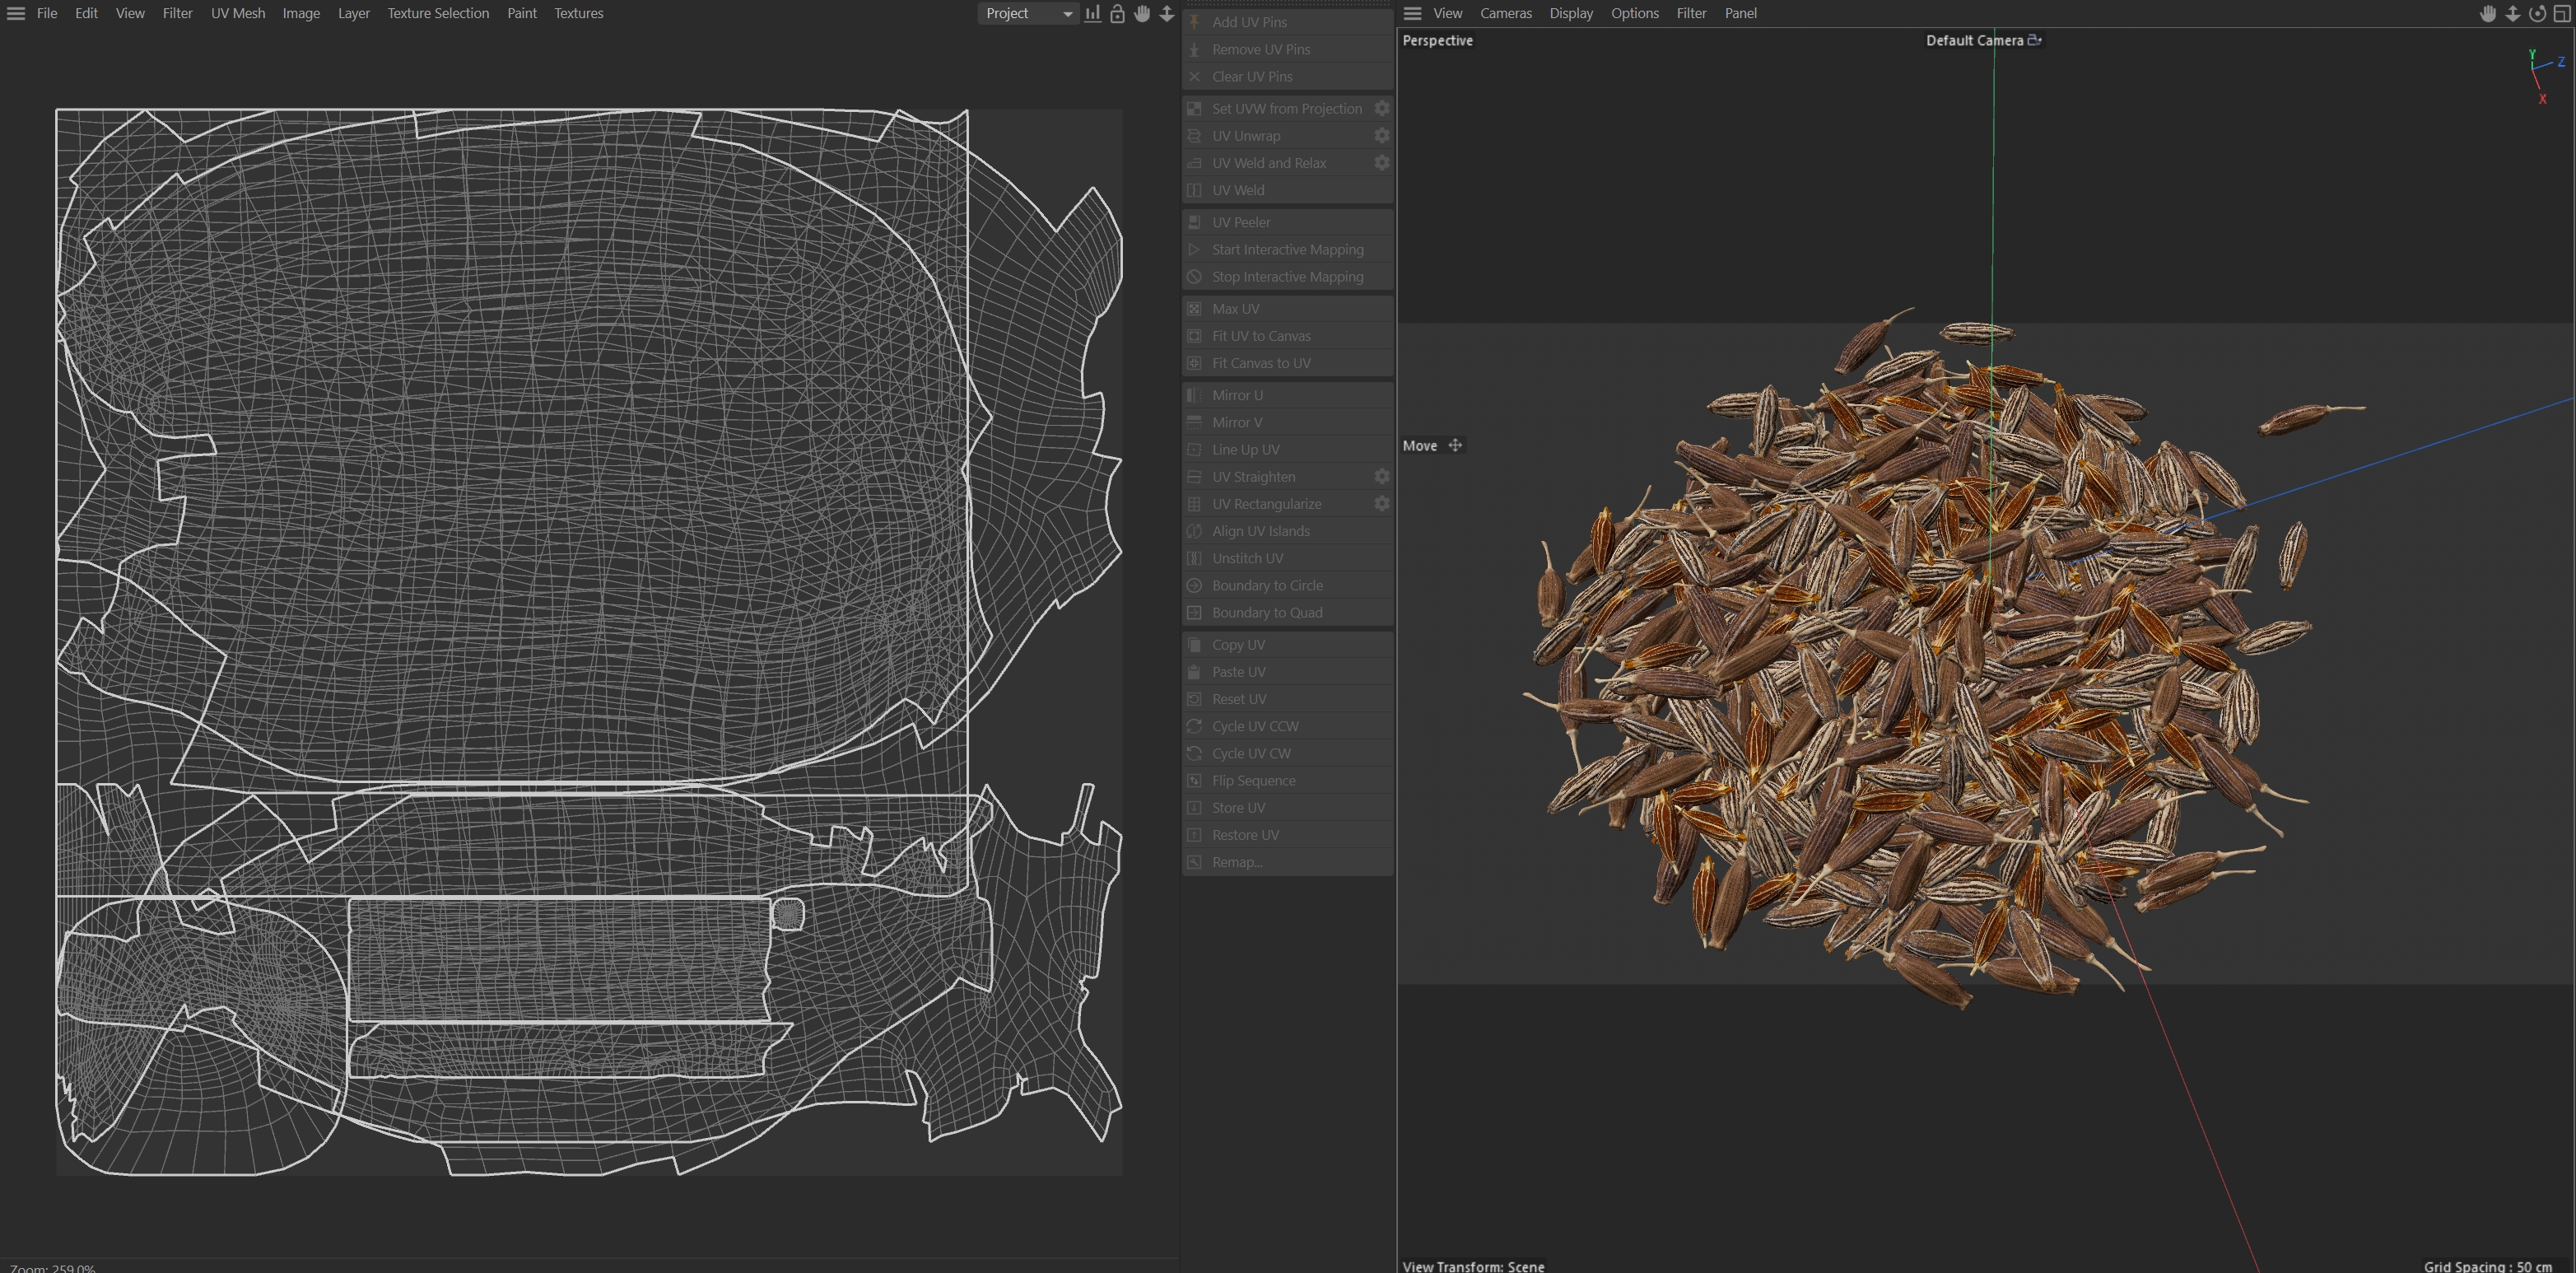Click the pan hand icon in UV editor

(x=1142, y=13)
